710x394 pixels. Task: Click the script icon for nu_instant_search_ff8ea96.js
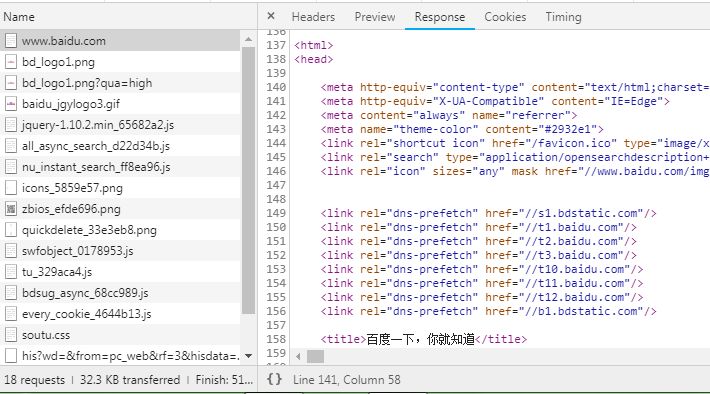tap(11, 167)
